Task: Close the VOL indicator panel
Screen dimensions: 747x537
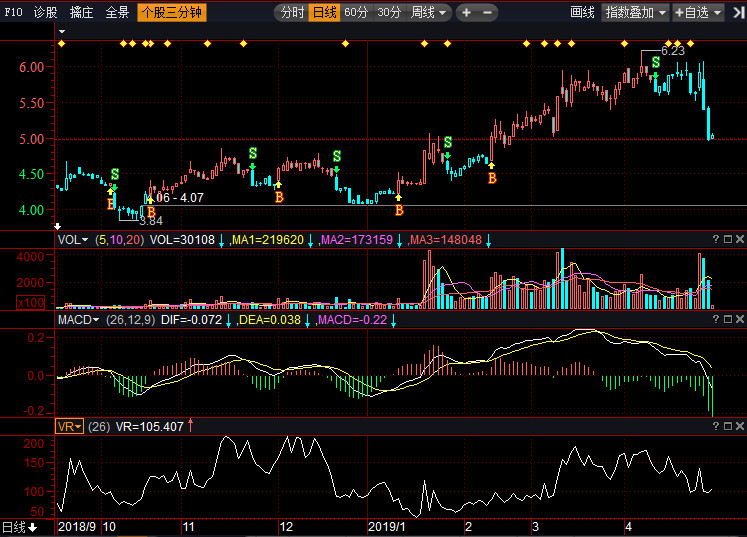Action: [740, 239]
